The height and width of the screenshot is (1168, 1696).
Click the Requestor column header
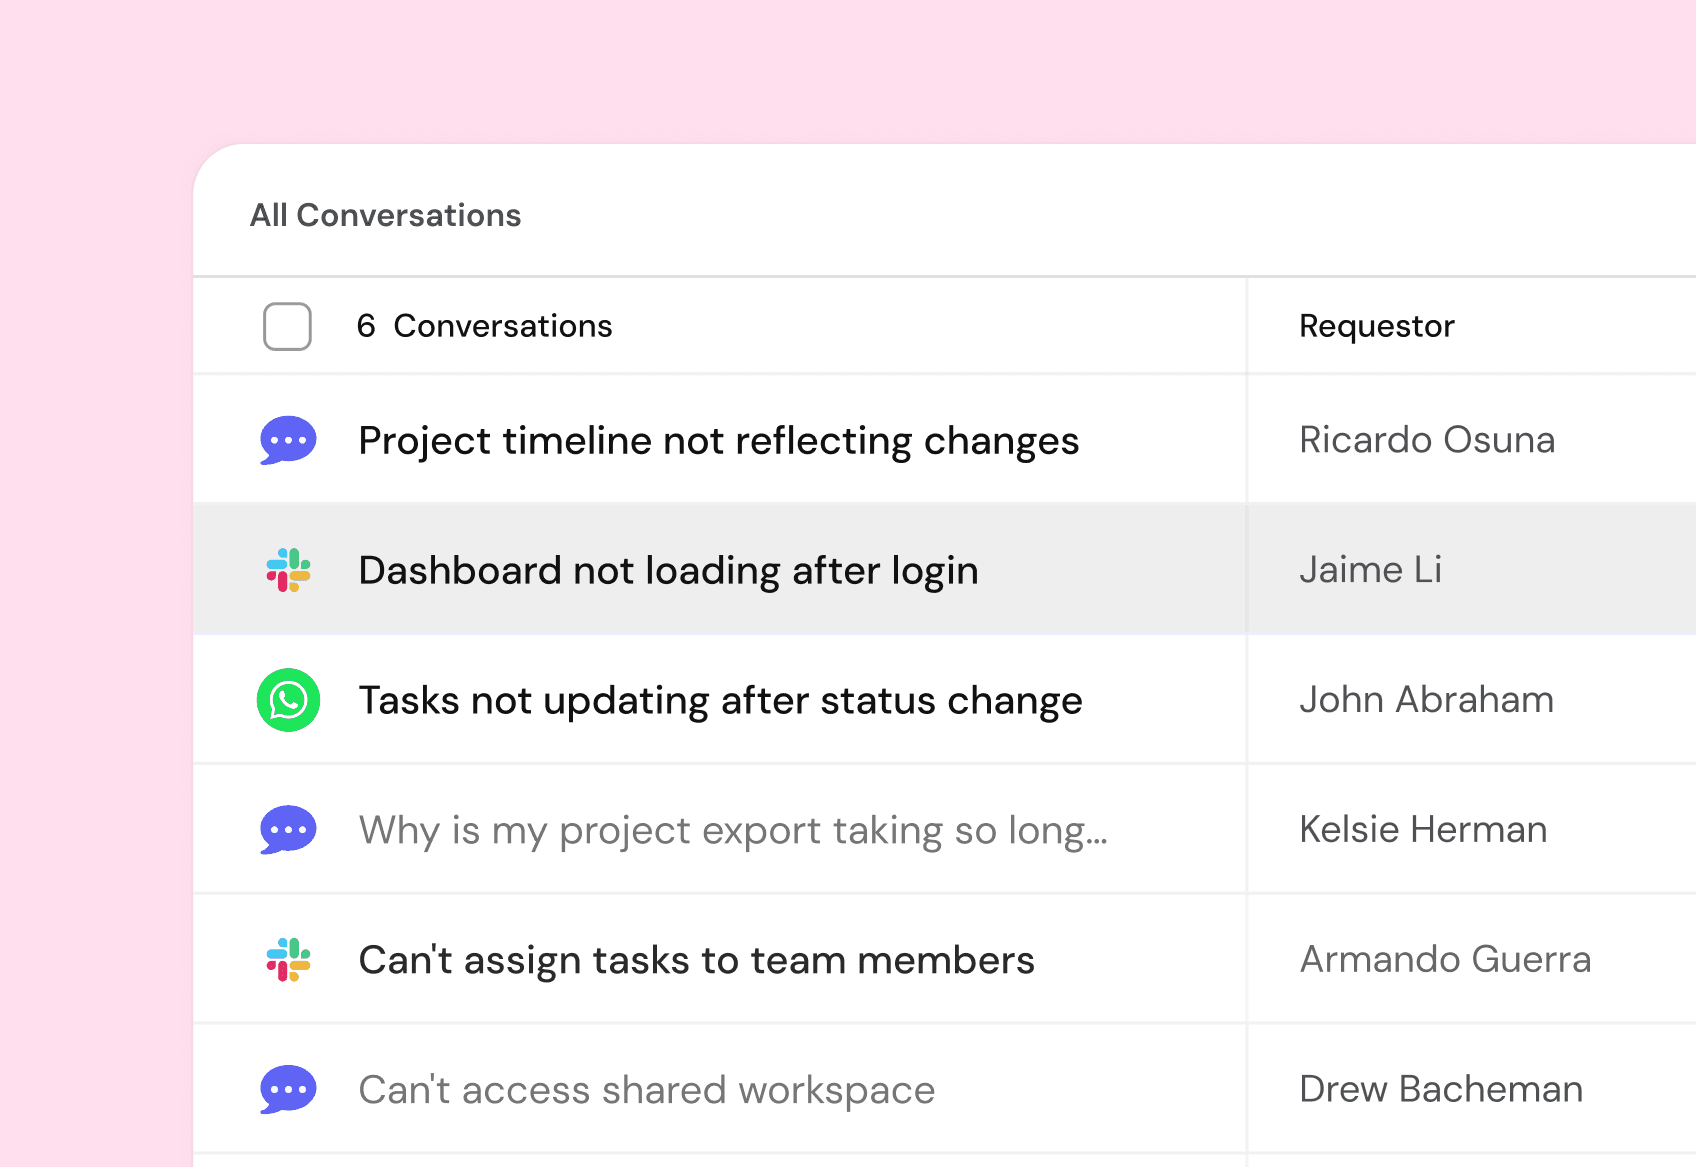tap(1376, 327)
